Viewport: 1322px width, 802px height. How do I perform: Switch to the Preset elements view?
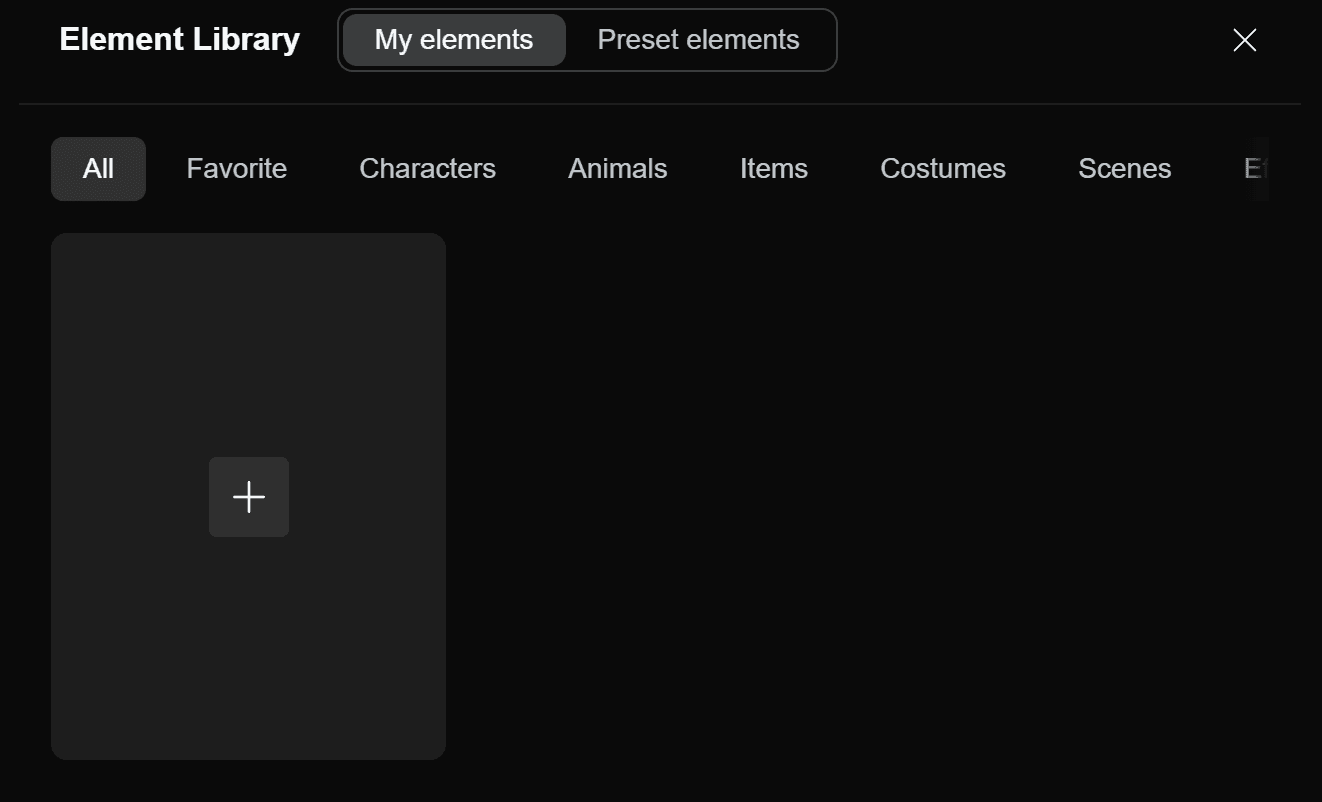click(x=698, y=40)
